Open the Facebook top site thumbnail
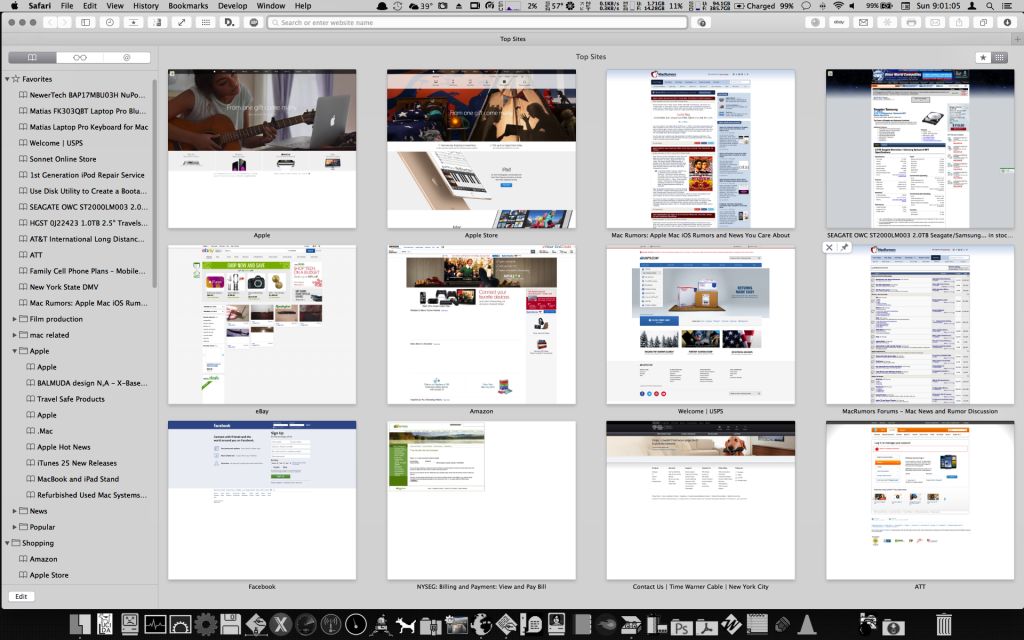Image resolution: width=1024 pixels, height=640 pixels. tap(262, 500)
